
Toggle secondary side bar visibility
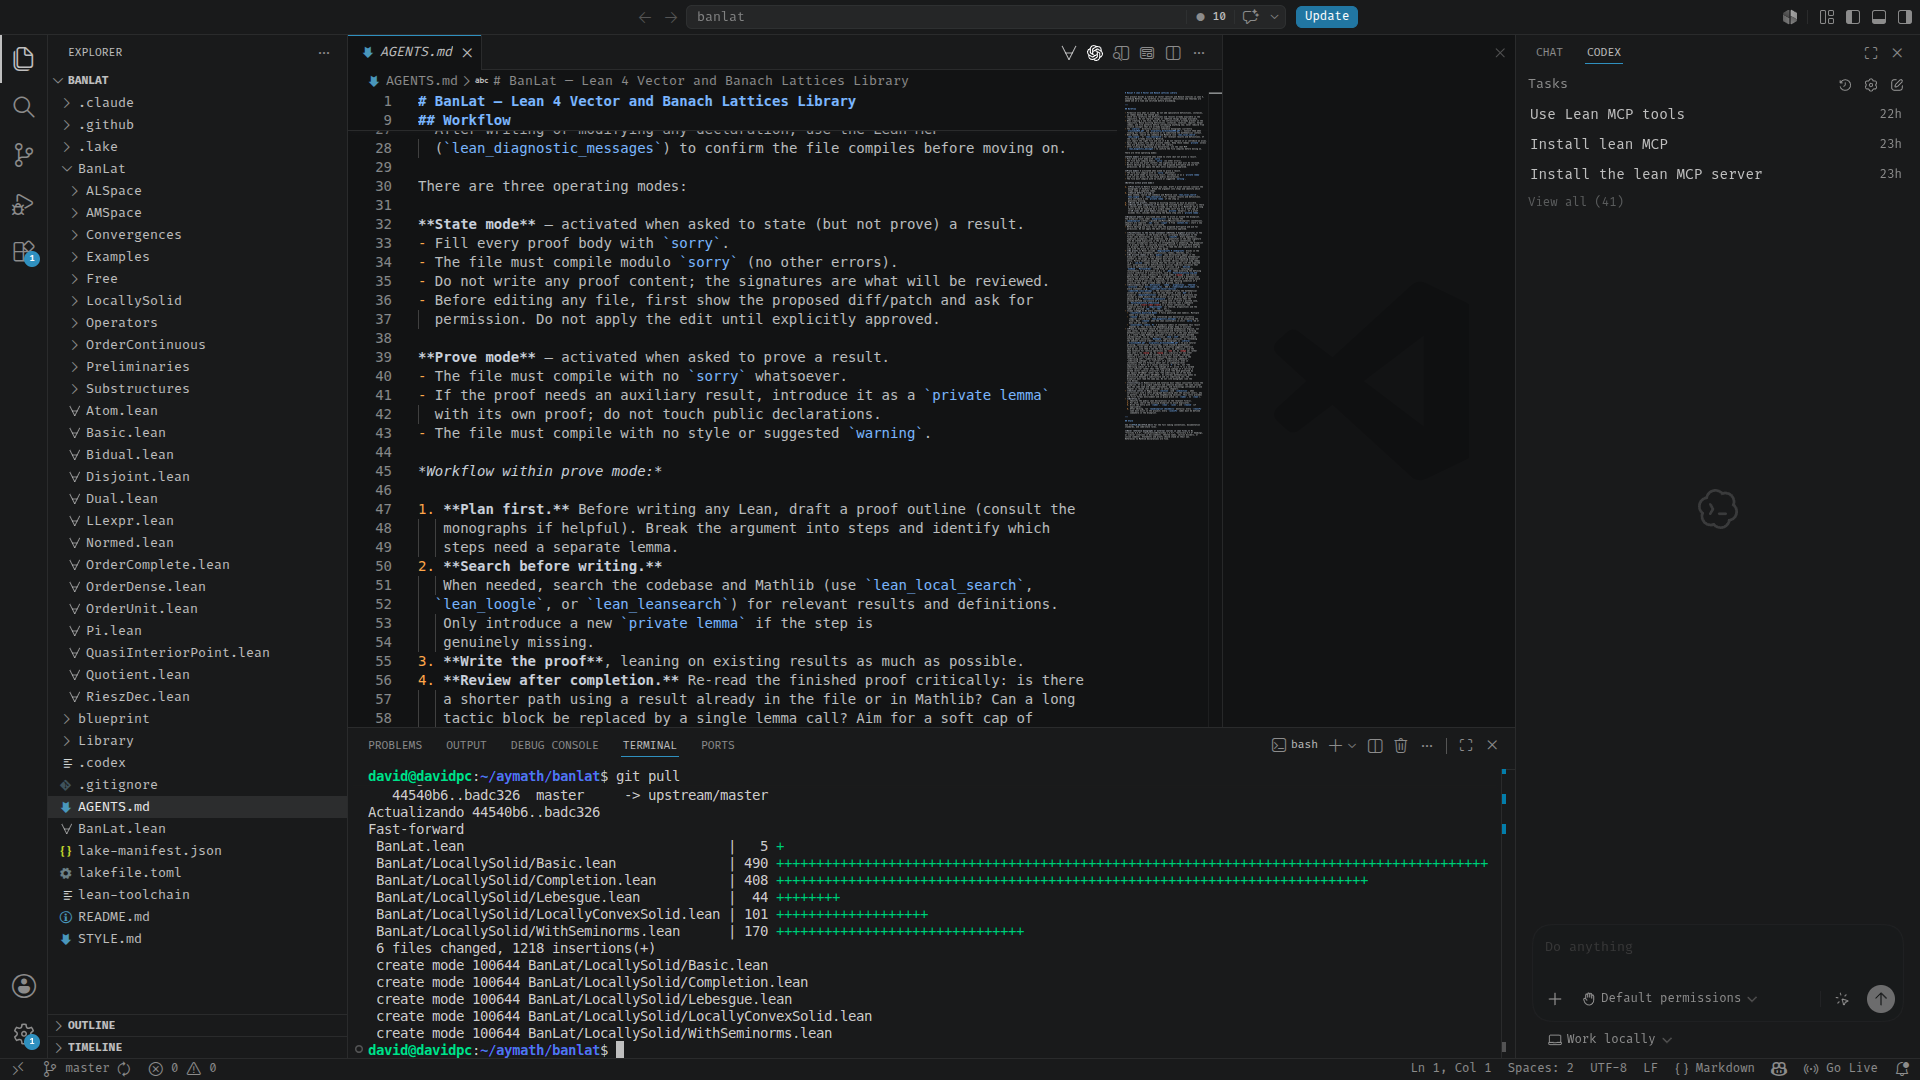(x=1905, y=17)
